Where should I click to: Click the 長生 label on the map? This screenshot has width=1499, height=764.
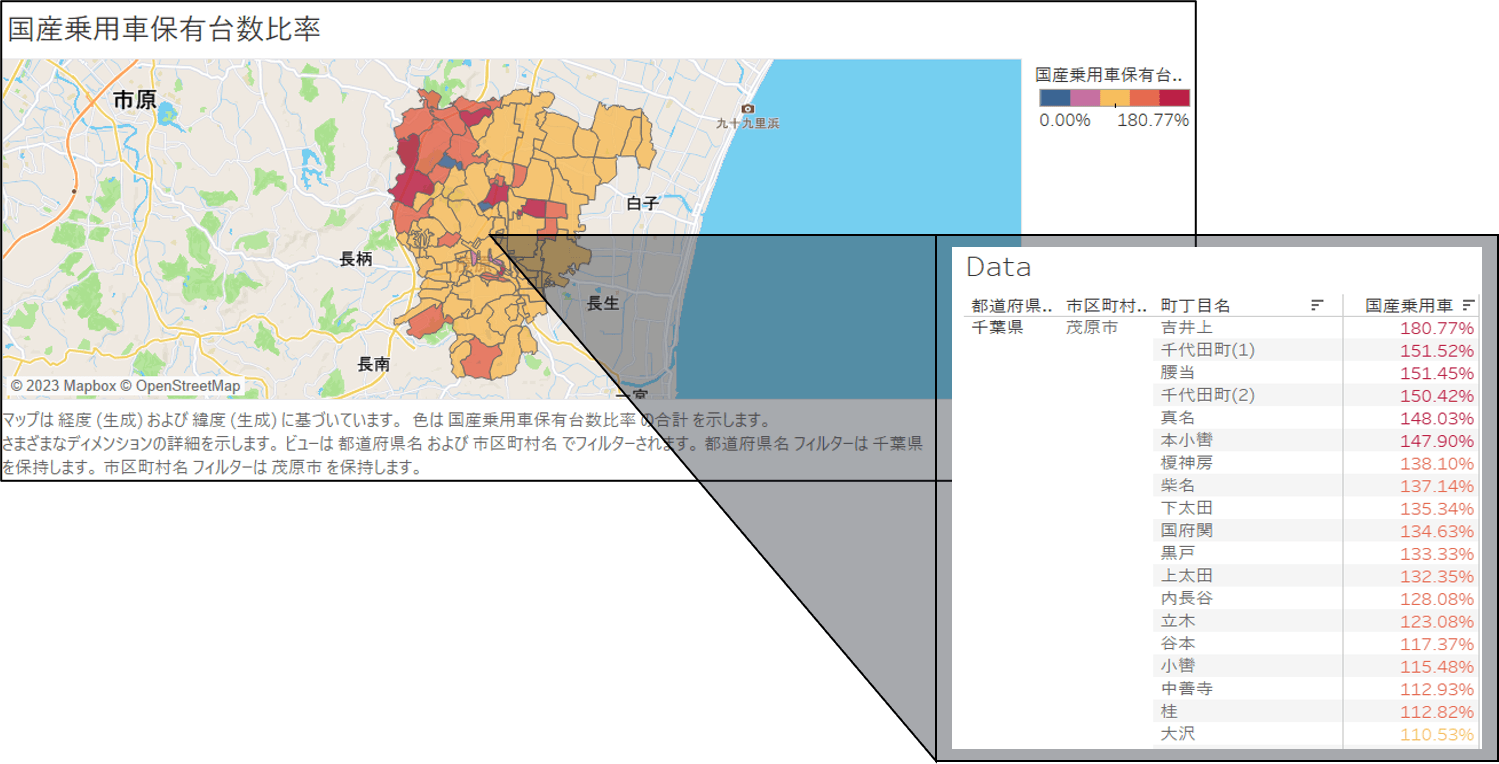[603, 303]
